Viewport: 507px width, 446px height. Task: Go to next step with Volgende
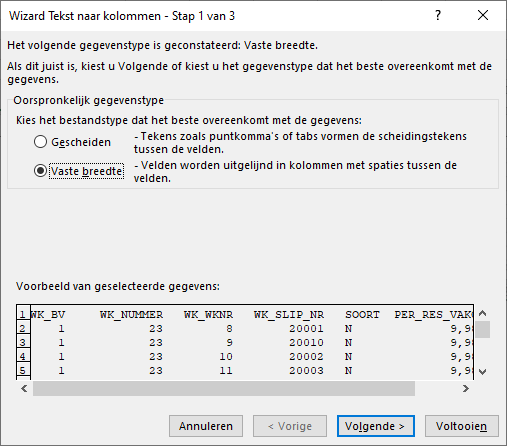coord(376,426)
